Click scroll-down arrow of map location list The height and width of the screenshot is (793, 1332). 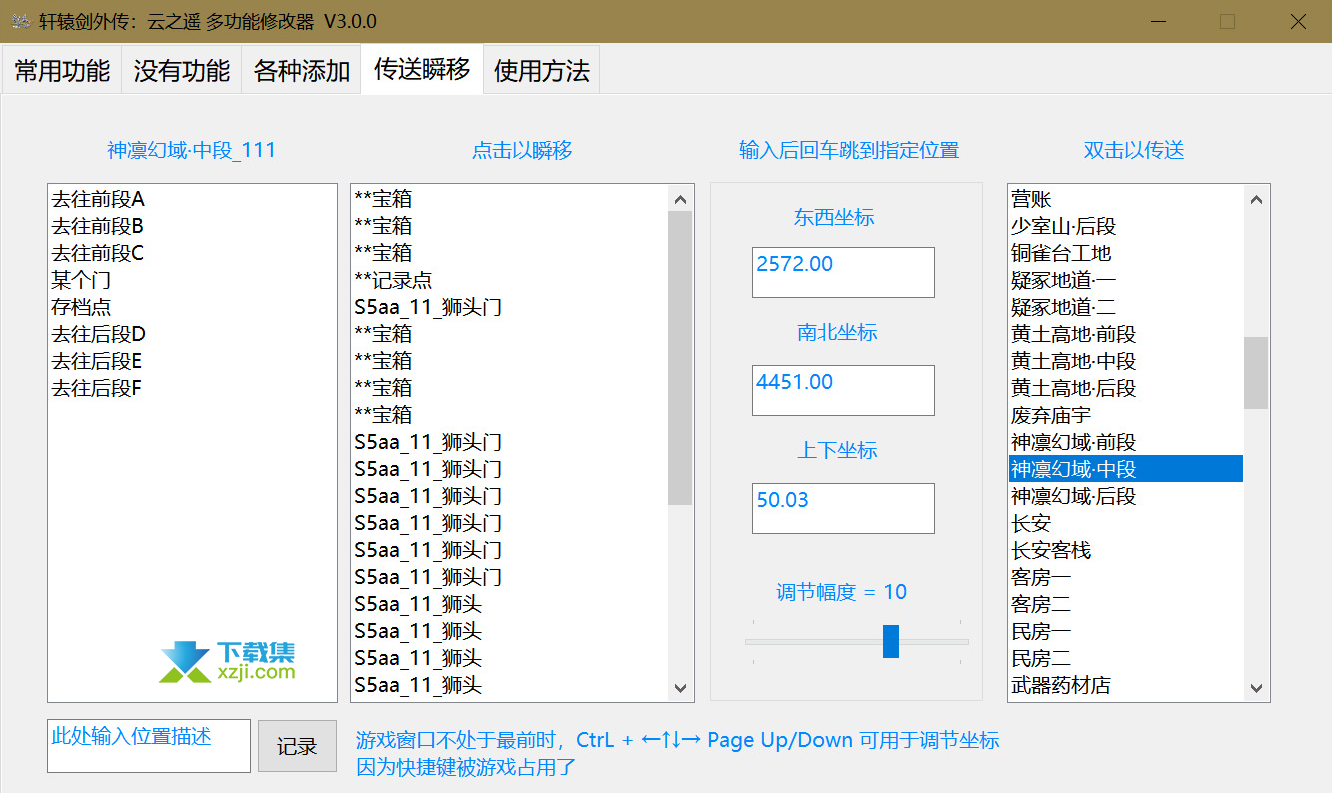pos(1257,688)
